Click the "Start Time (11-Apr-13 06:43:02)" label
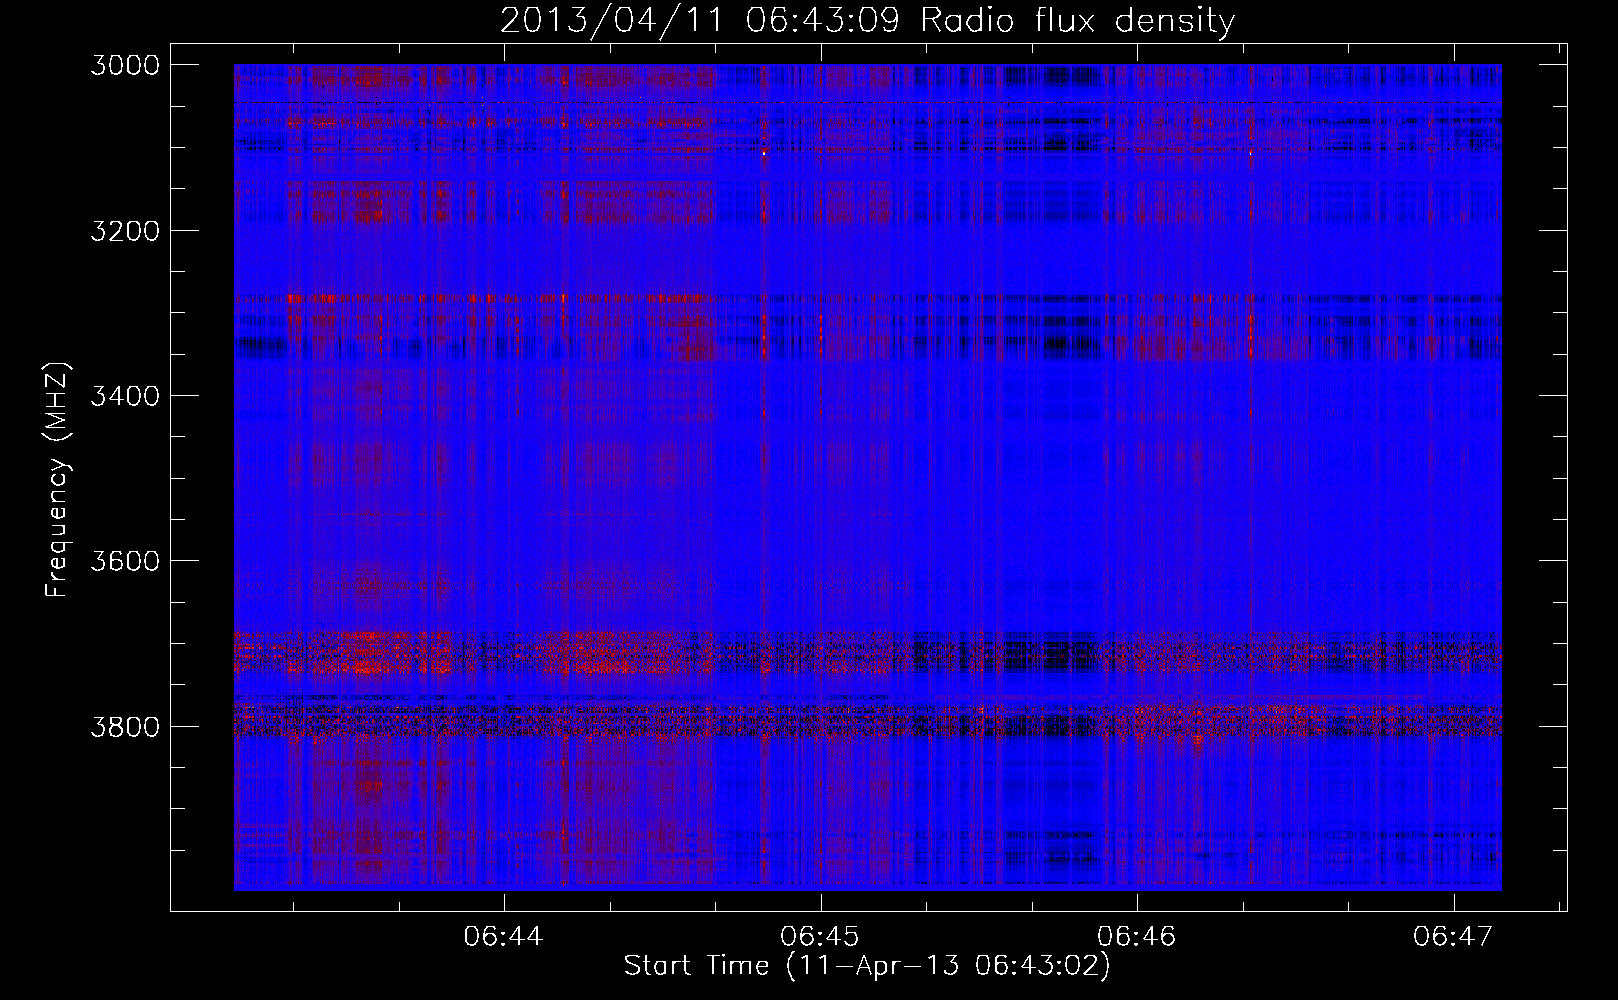This screenshot has height=1000, width=1618. (x=867, y=966)
